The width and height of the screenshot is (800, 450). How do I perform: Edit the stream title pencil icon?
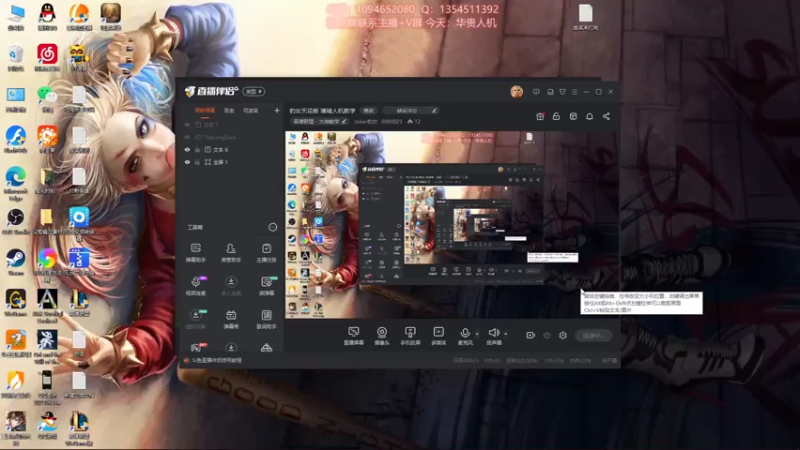(434, 110)
